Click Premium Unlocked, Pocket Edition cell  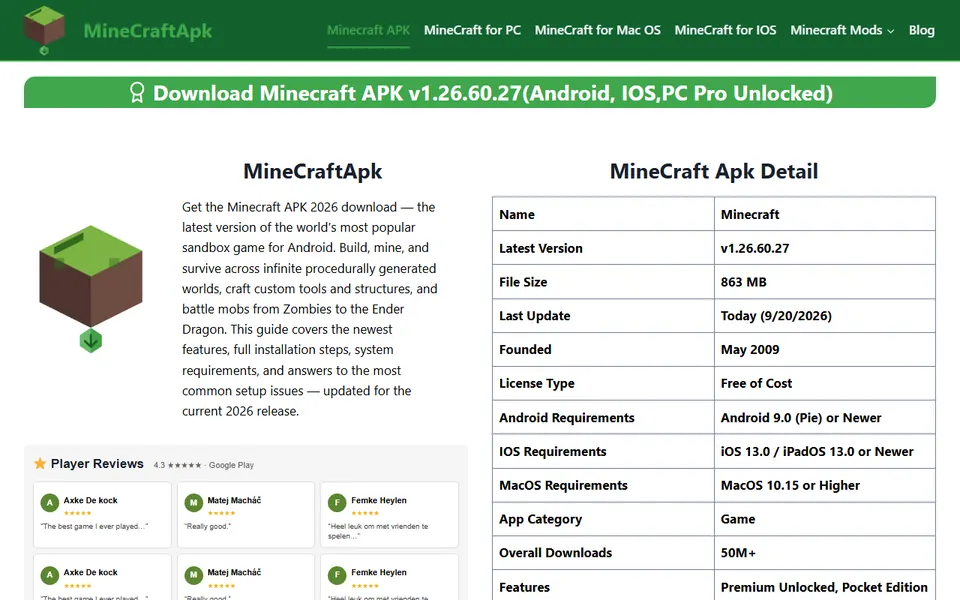(x=825, y=585)
